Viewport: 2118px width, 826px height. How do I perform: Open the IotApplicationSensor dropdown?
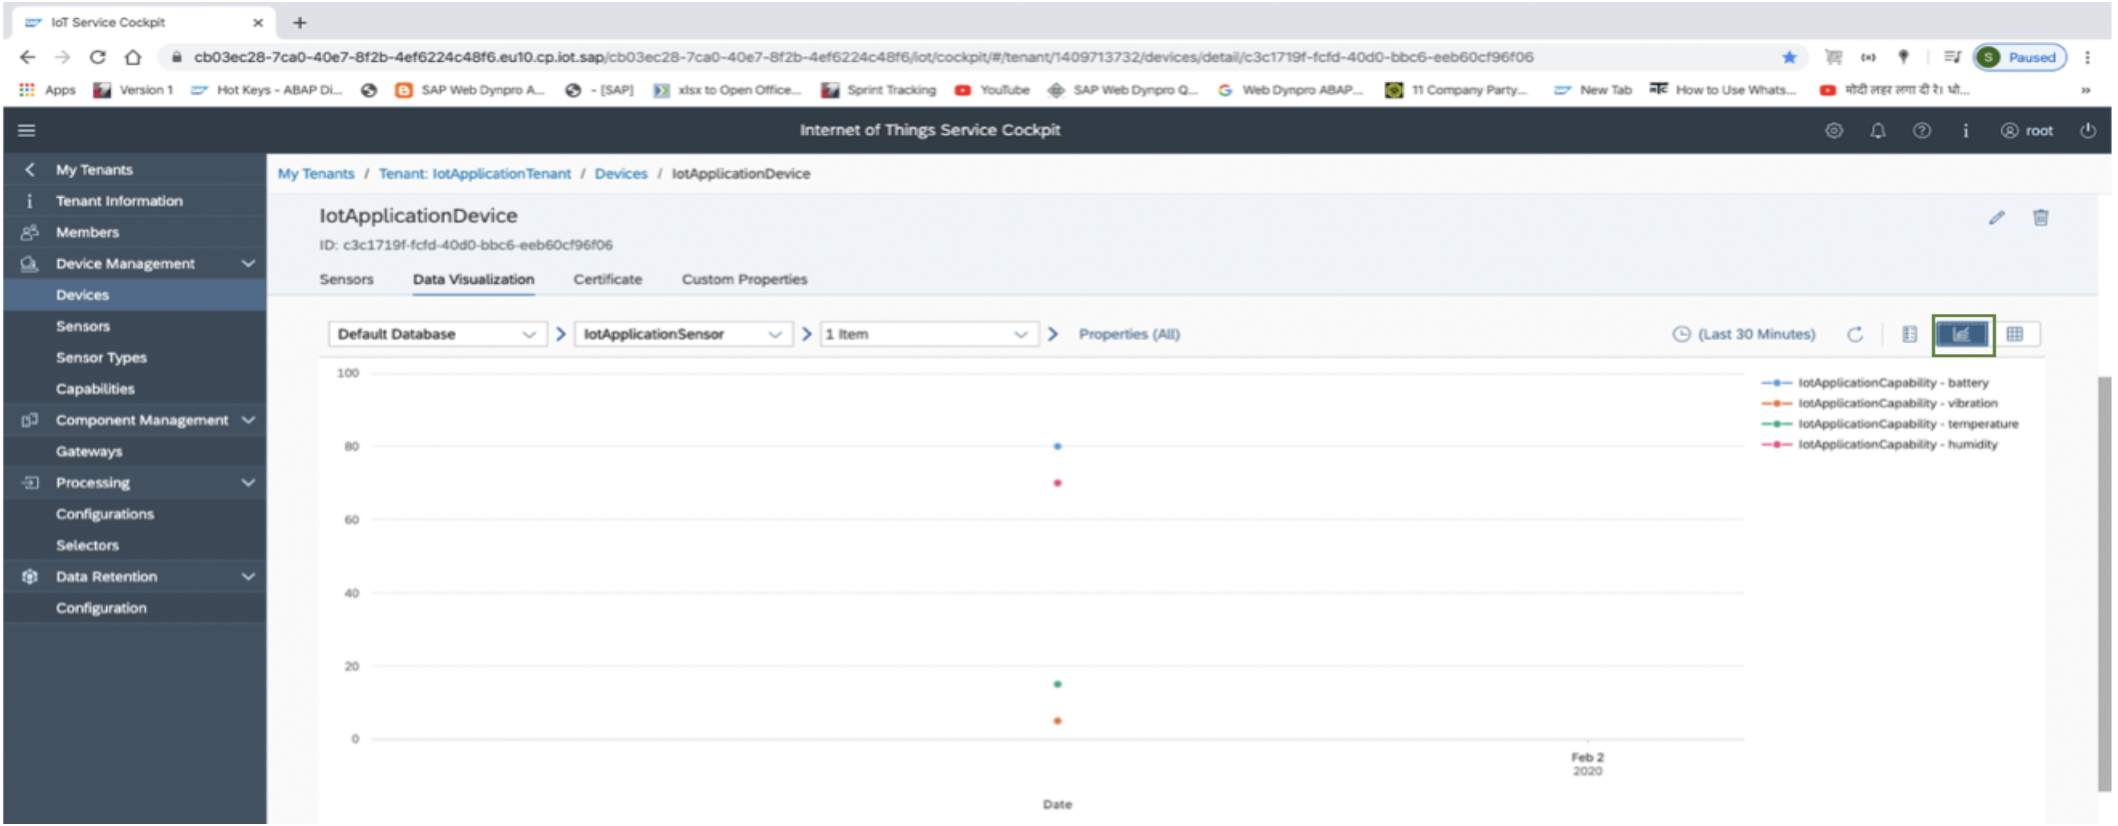[683, 334]
